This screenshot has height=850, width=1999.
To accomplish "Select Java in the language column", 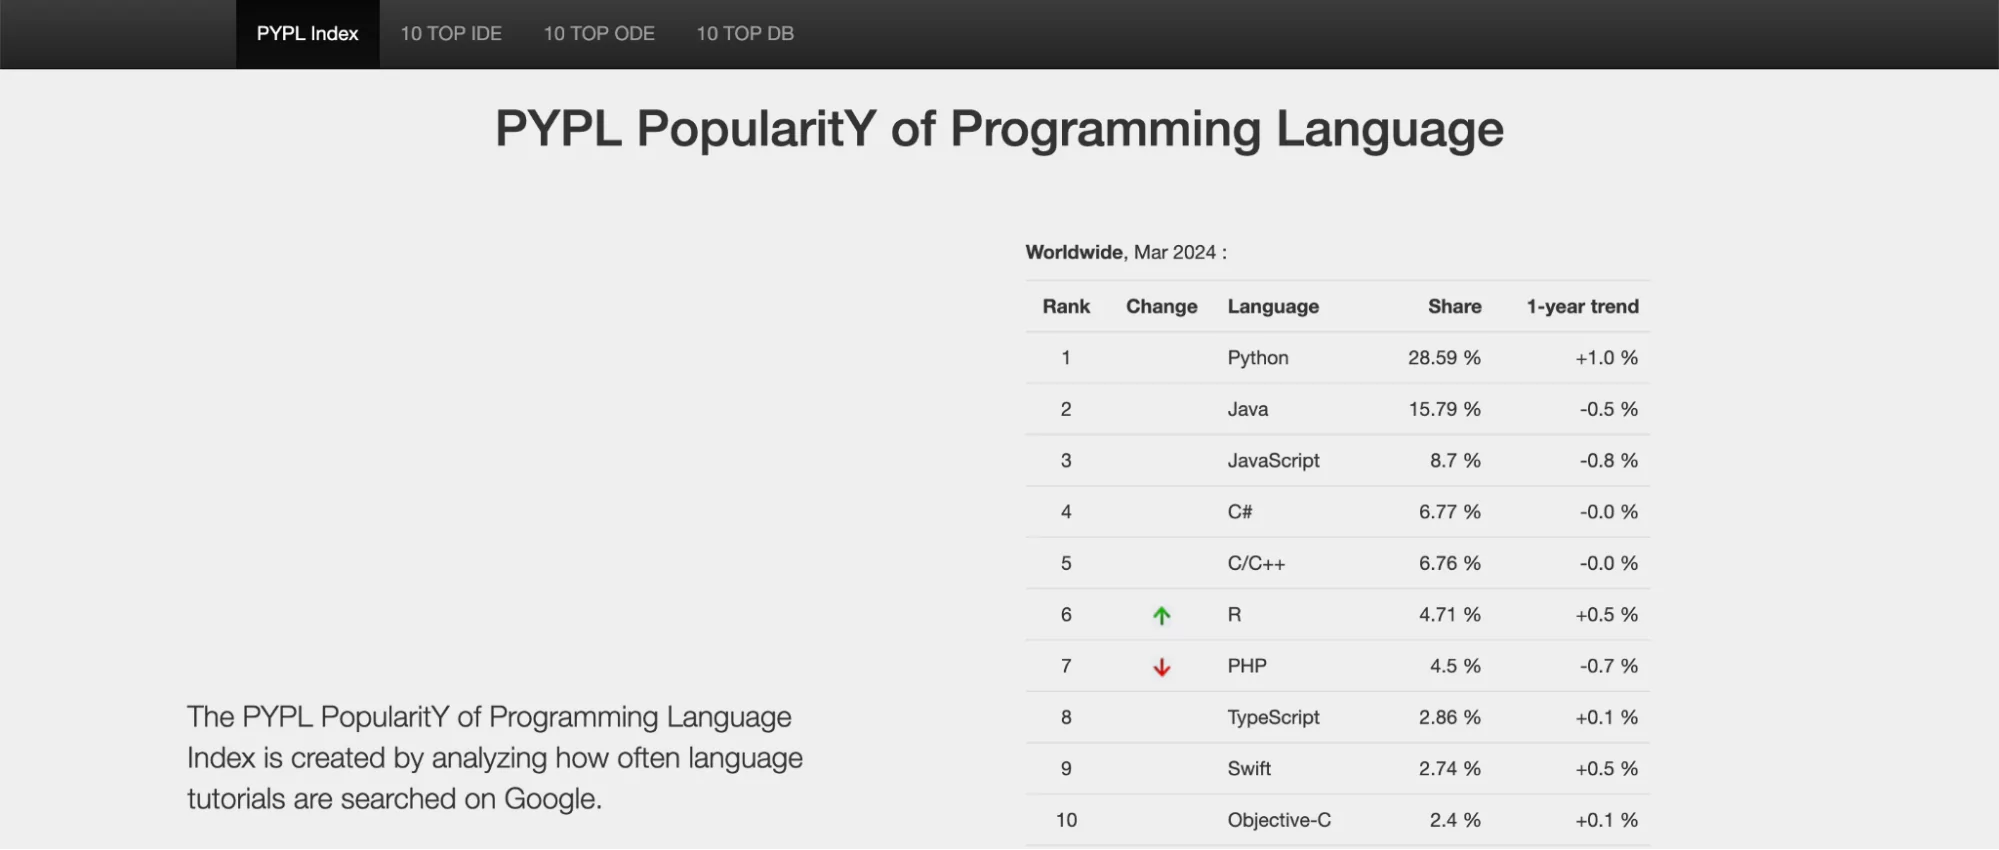I will click(1247, 409).
